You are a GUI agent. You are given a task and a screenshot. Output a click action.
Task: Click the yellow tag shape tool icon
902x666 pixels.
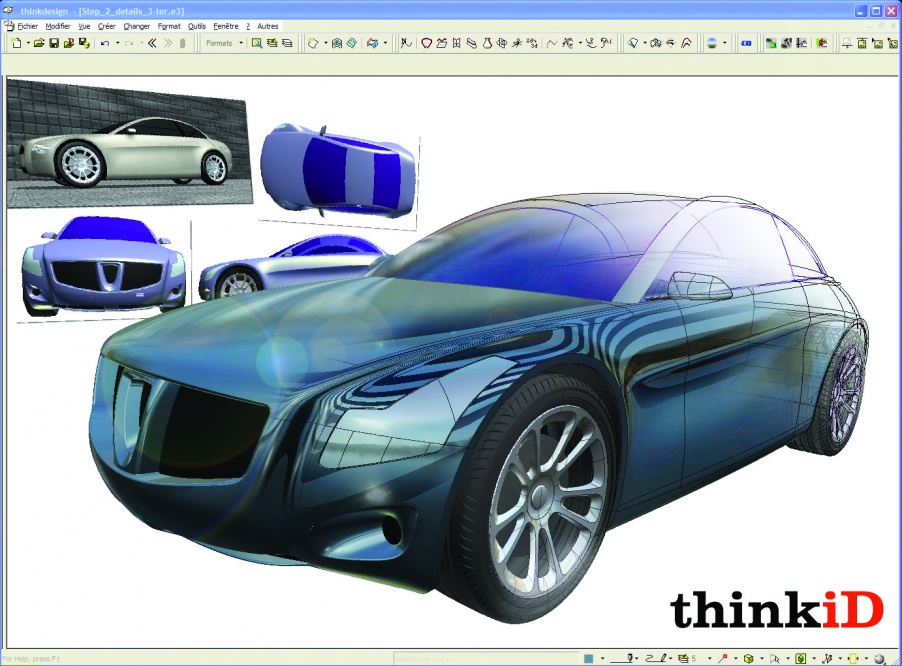[312, 43]
